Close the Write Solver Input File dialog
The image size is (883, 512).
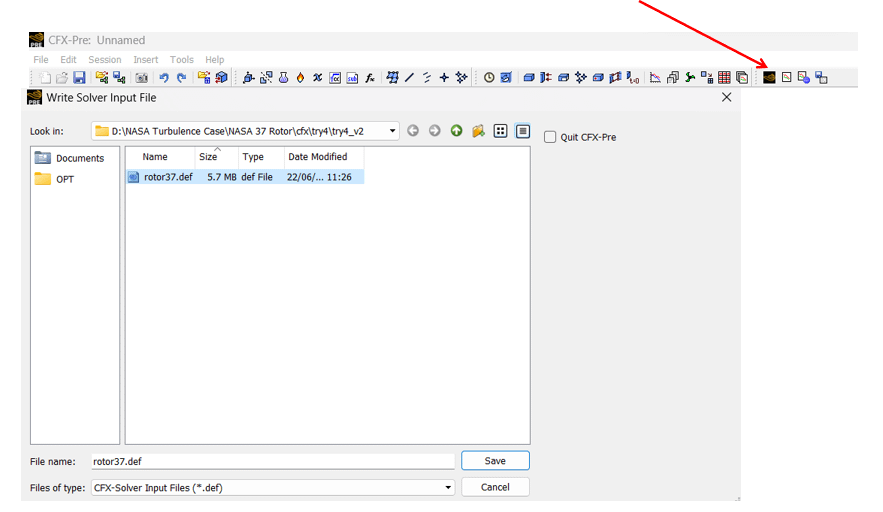coord(726,97)
